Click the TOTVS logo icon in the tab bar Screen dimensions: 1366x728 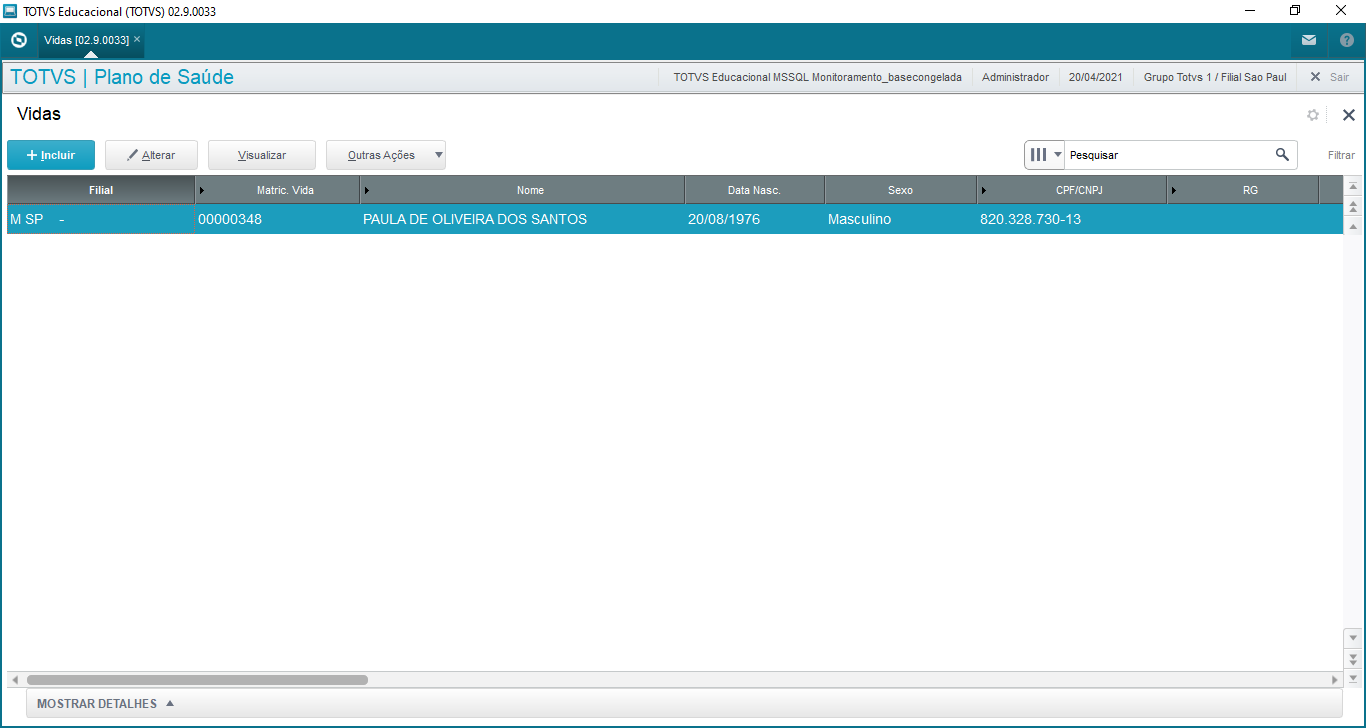coord(18,41)
